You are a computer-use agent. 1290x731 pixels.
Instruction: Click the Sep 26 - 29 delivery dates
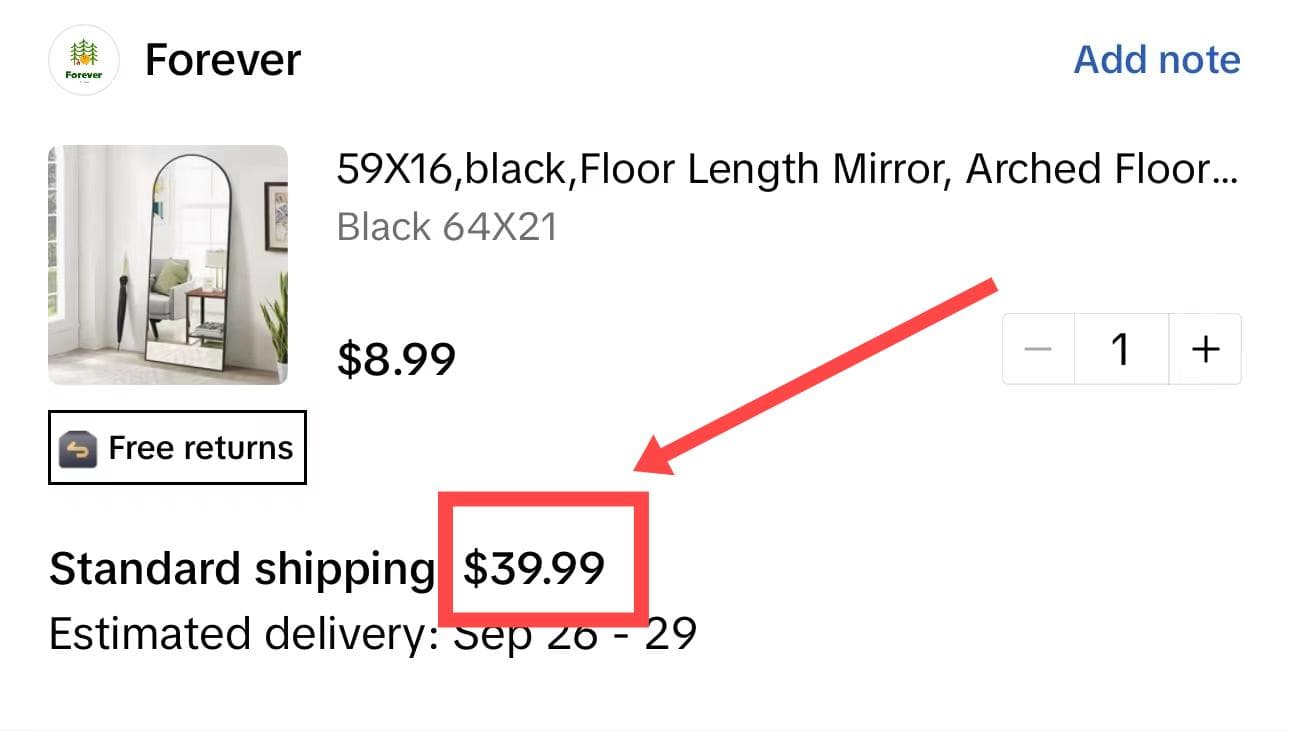576,634
